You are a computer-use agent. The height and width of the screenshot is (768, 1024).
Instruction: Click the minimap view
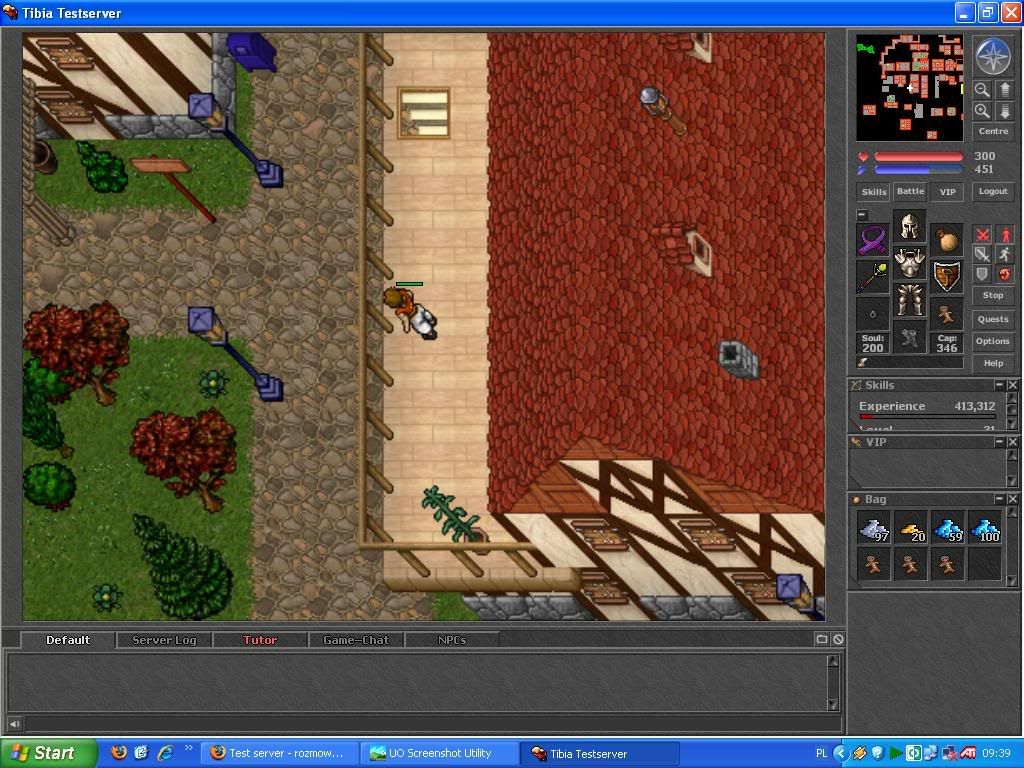910,88
